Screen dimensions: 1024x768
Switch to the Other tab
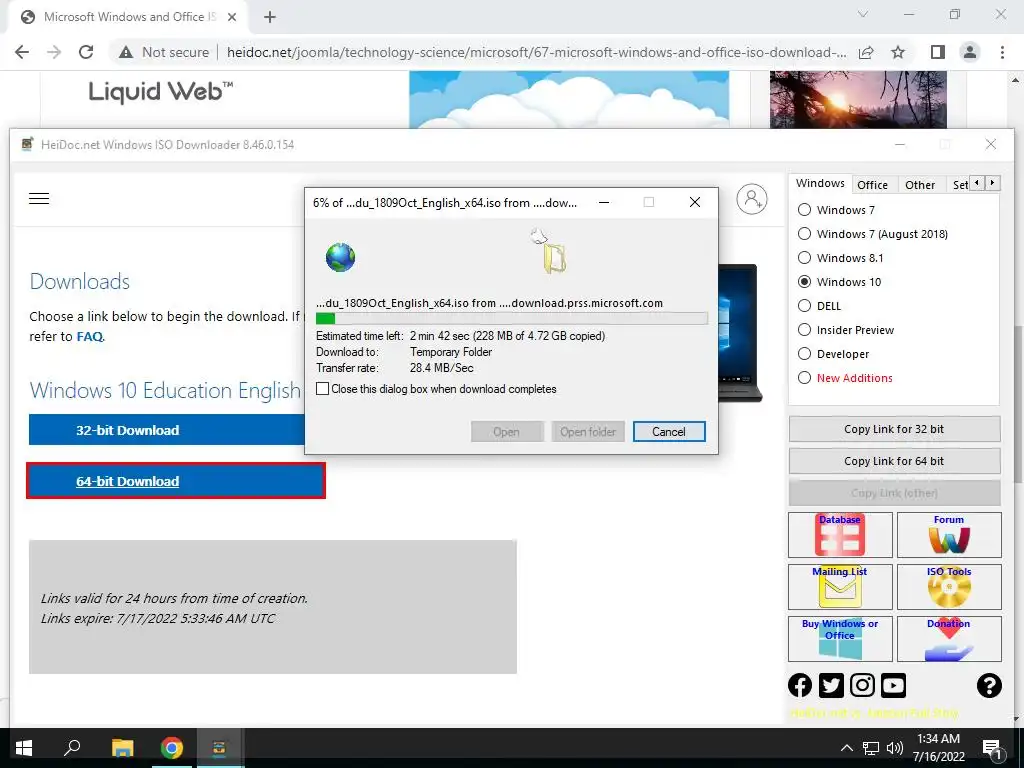pyautogui.click(x=920, y=185)
